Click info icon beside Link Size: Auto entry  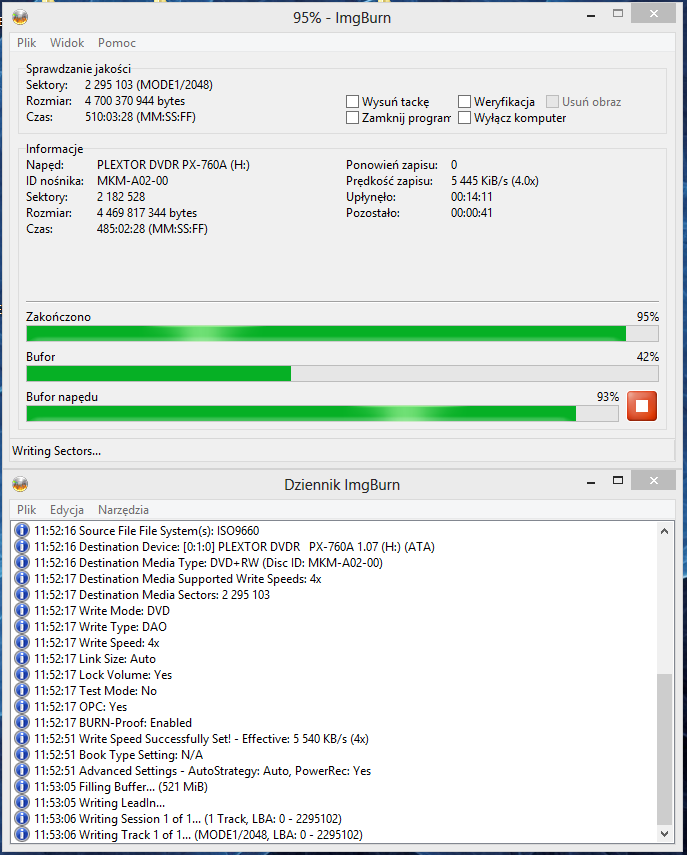point(22,658)
